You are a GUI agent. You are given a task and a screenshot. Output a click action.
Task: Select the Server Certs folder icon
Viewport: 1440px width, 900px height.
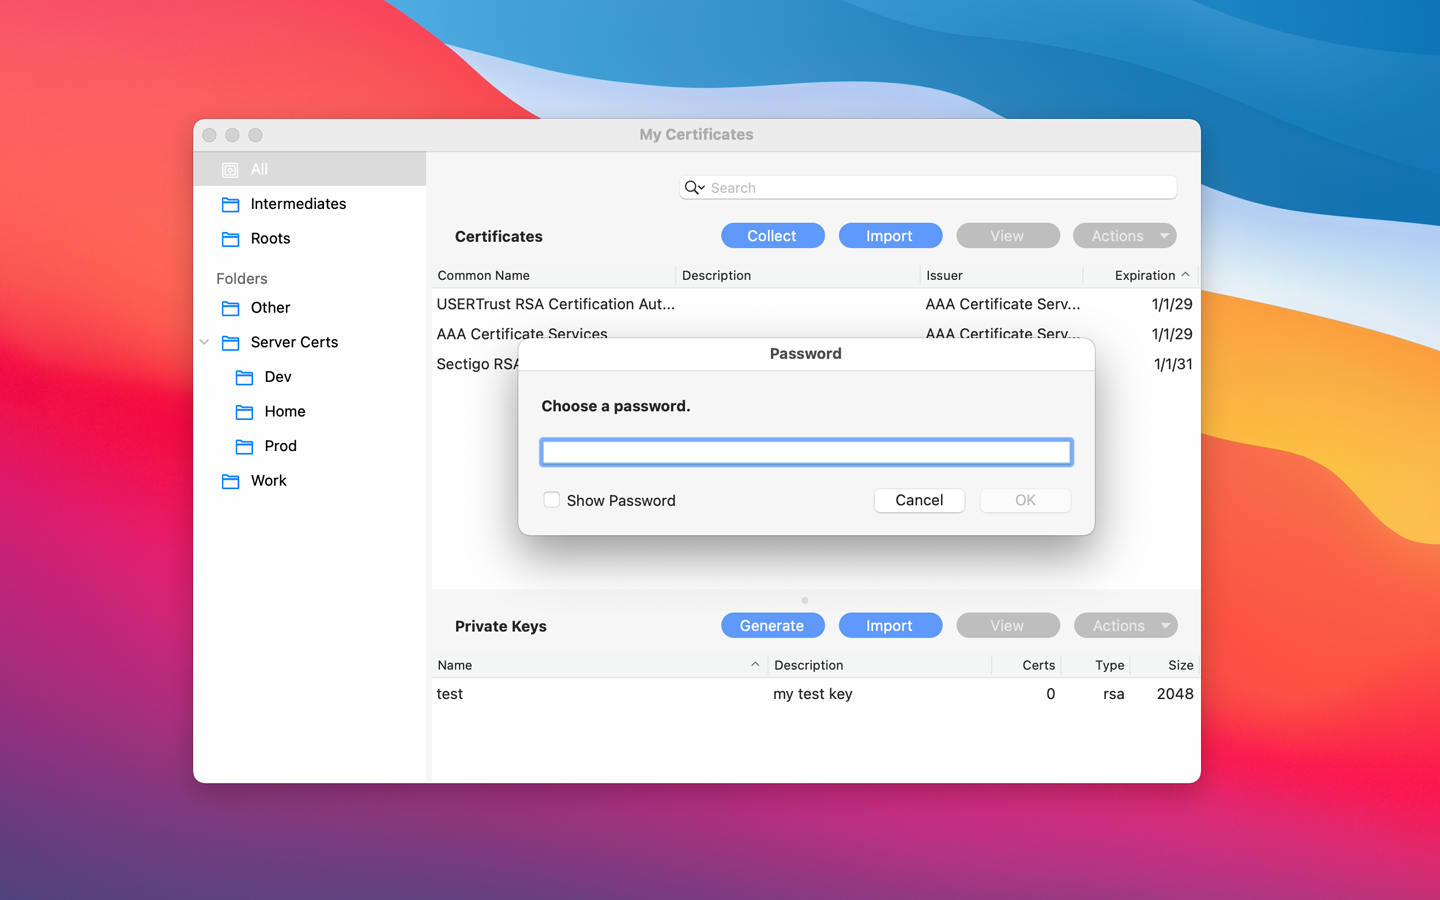point(232,342)
